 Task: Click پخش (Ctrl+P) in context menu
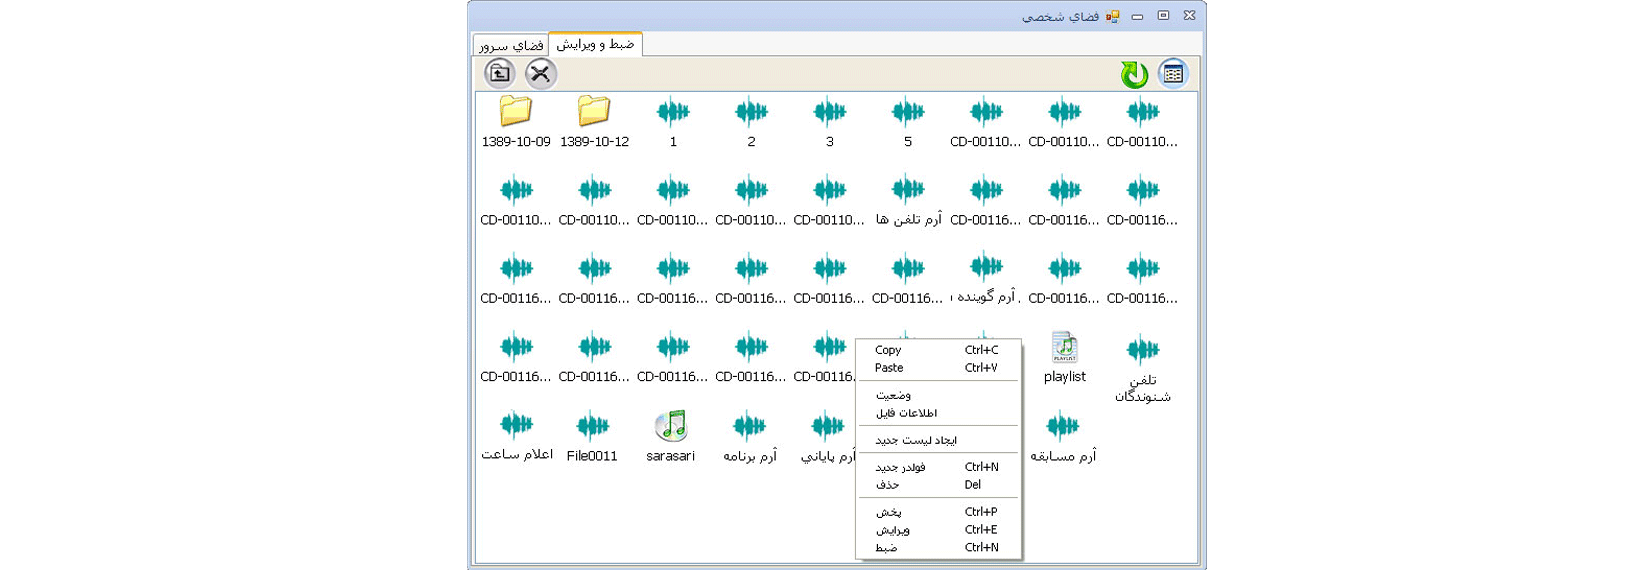pos(888,512)
